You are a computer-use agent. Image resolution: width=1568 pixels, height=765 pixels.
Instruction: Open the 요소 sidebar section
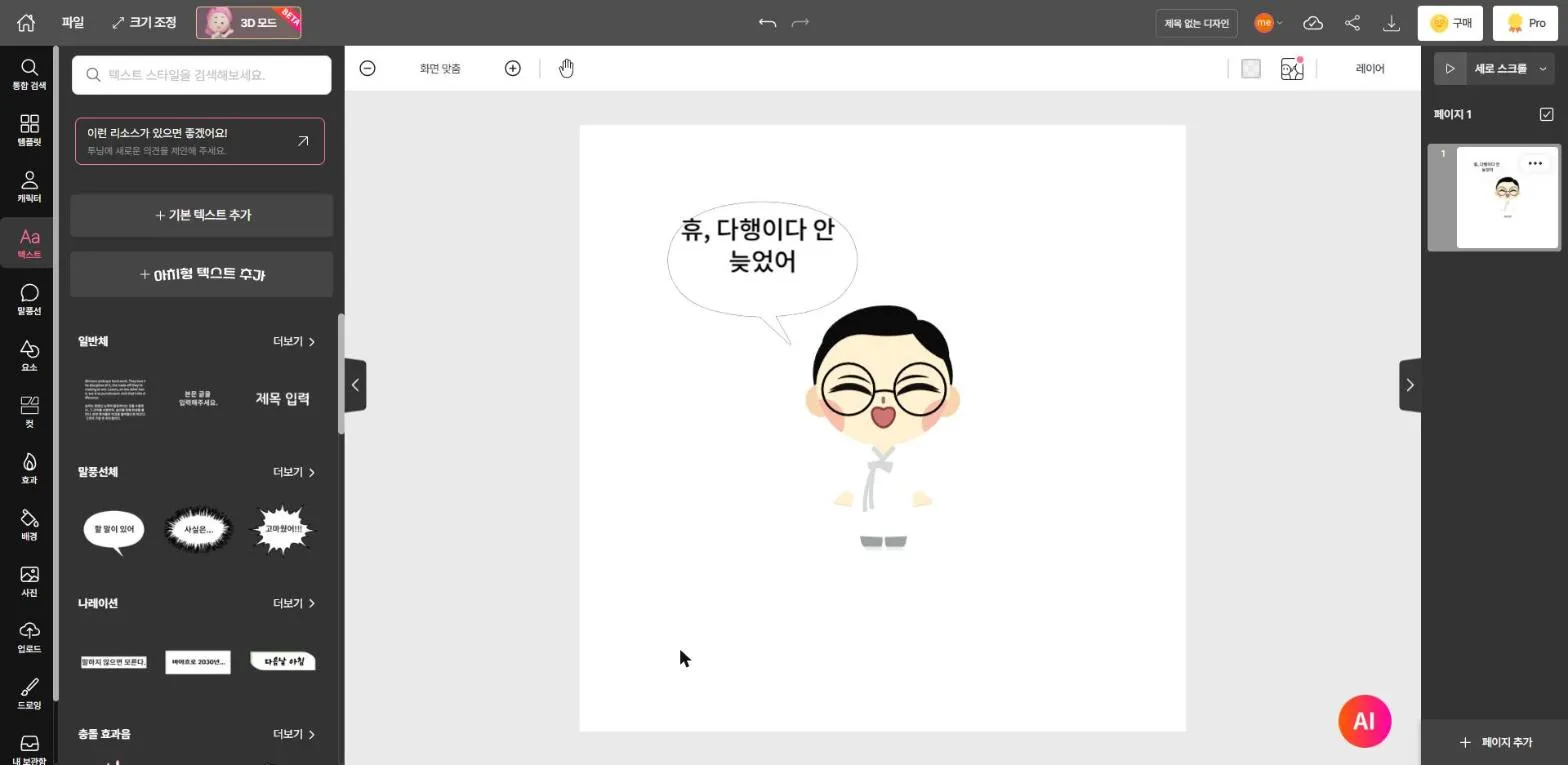click(29, 355)
